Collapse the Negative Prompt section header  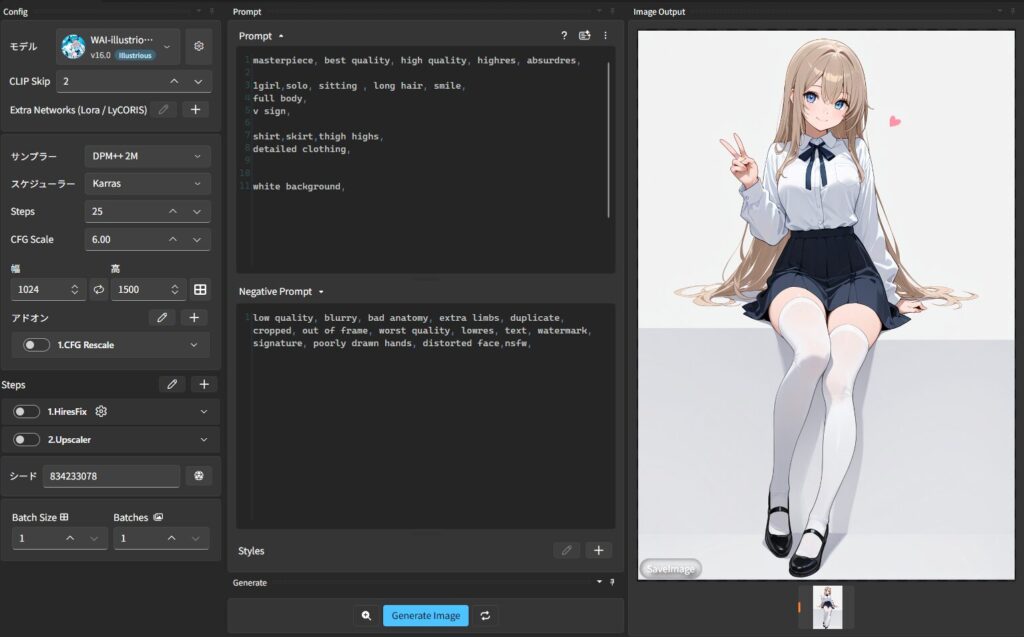coord(281,292)
